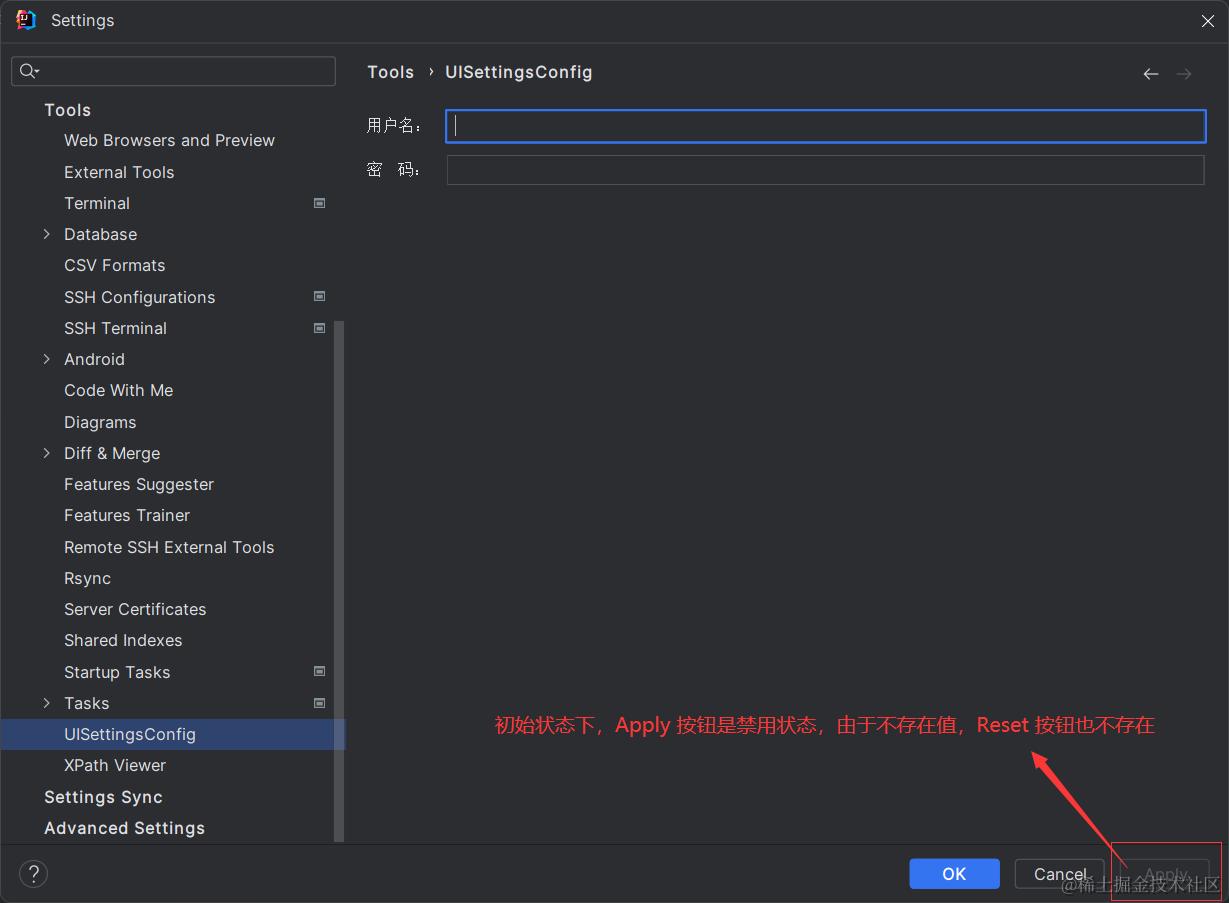Click the Cancel button
The width and height of the screenshot is (1229, 903).
pos(1060,874)
